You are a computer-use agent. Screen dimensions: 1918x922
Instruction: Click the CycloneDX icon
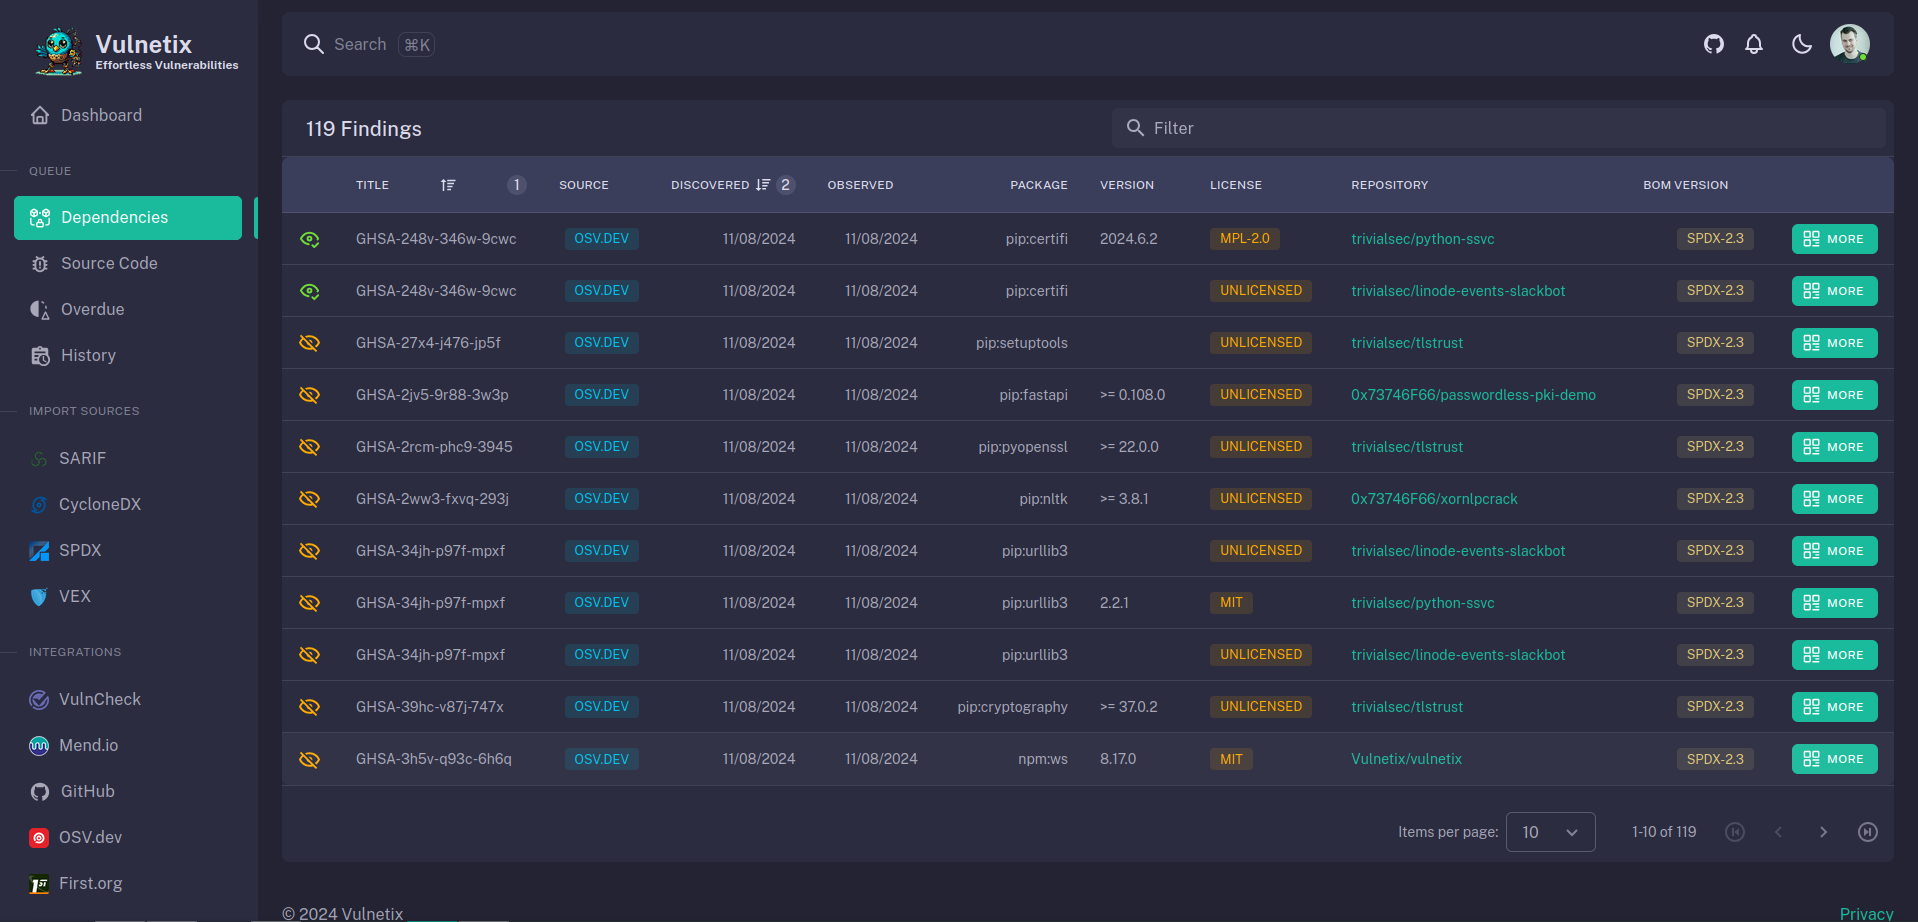[x=39, y=505]
